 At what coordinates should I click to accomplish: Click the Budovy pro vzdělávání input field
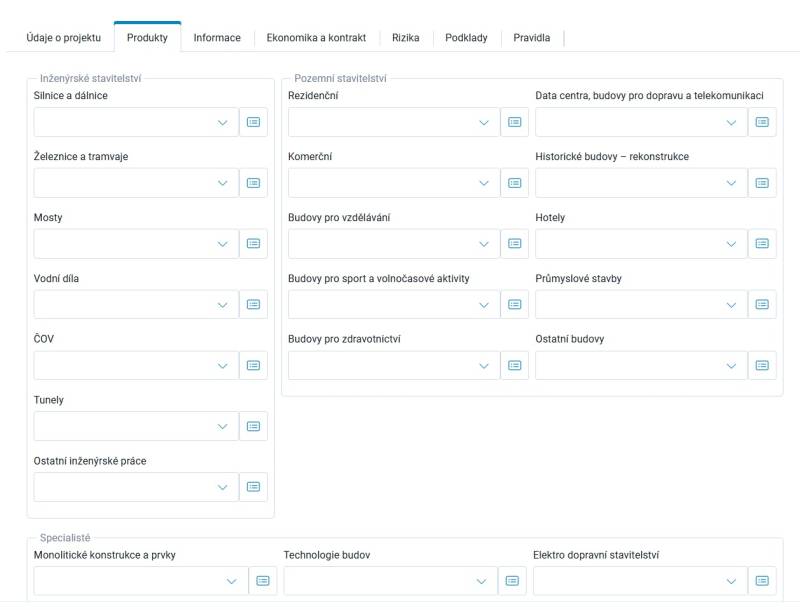click(393, 244)
